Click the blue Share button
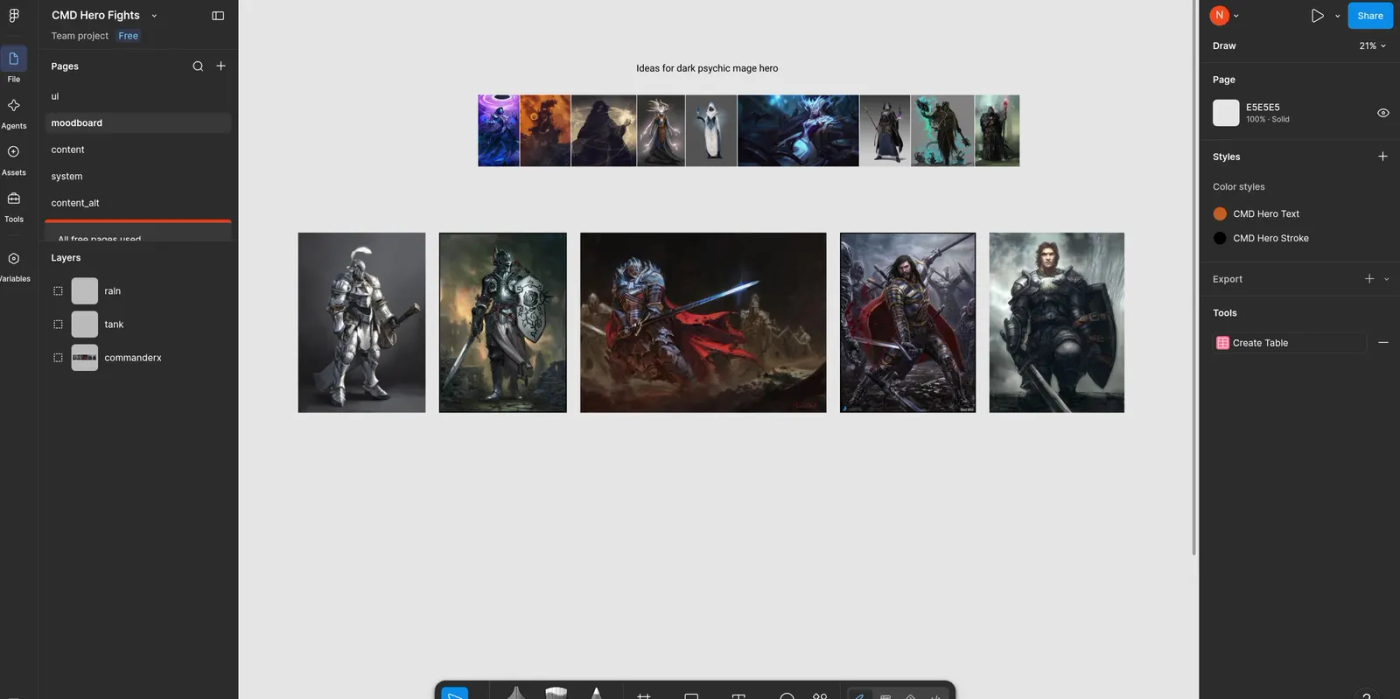 tap(1370, 16)
